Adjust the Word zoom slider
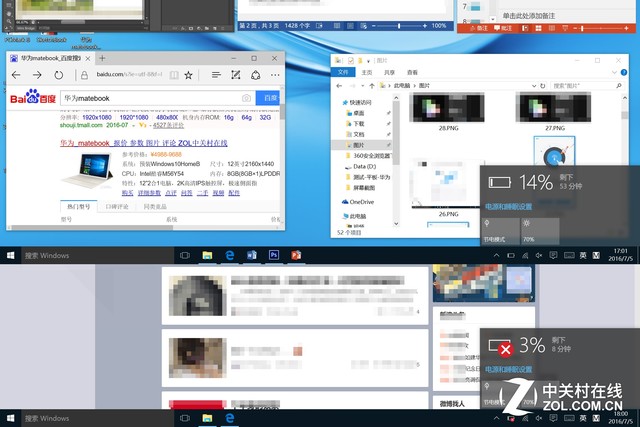Viewport: 640px width, 427px height. pos(399,26)
